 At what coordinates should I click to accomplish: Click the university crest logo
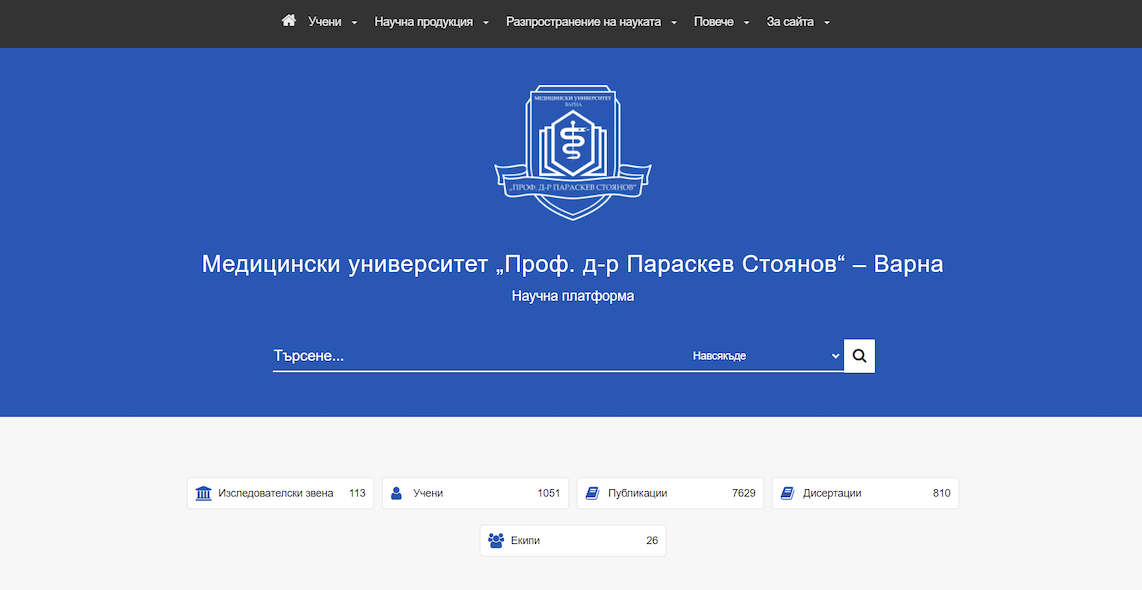(573, 152)
